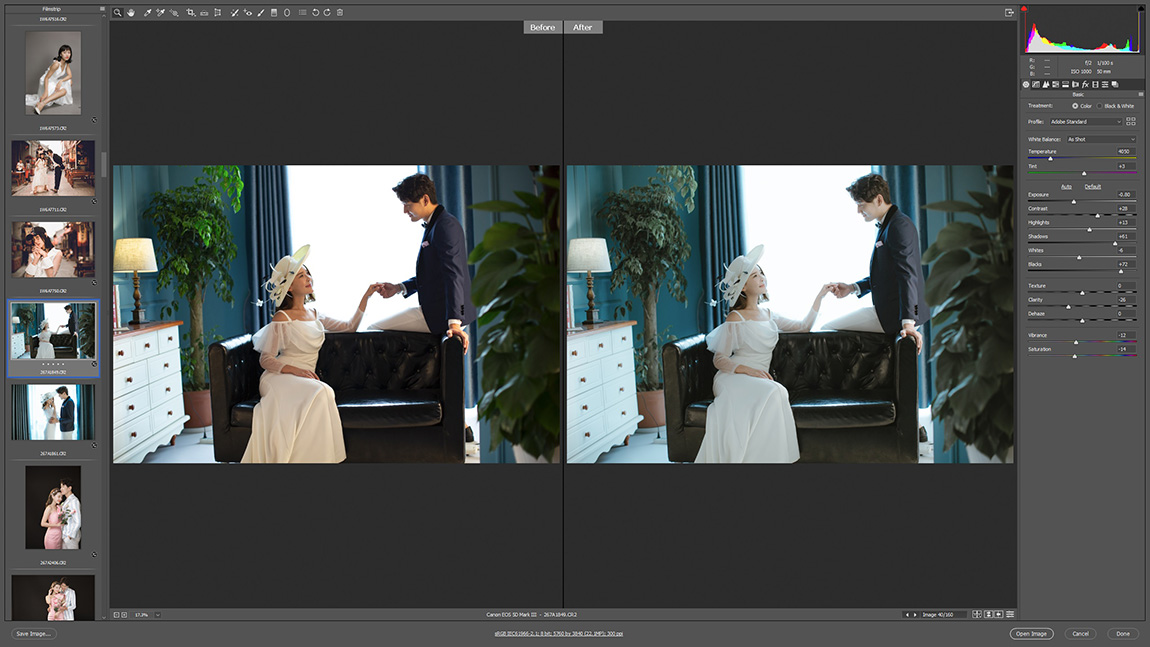Select the pink dress couple thumbnail in filmstrip
This screenshot has width=1150, height=647.
click(x=53, y=508)
